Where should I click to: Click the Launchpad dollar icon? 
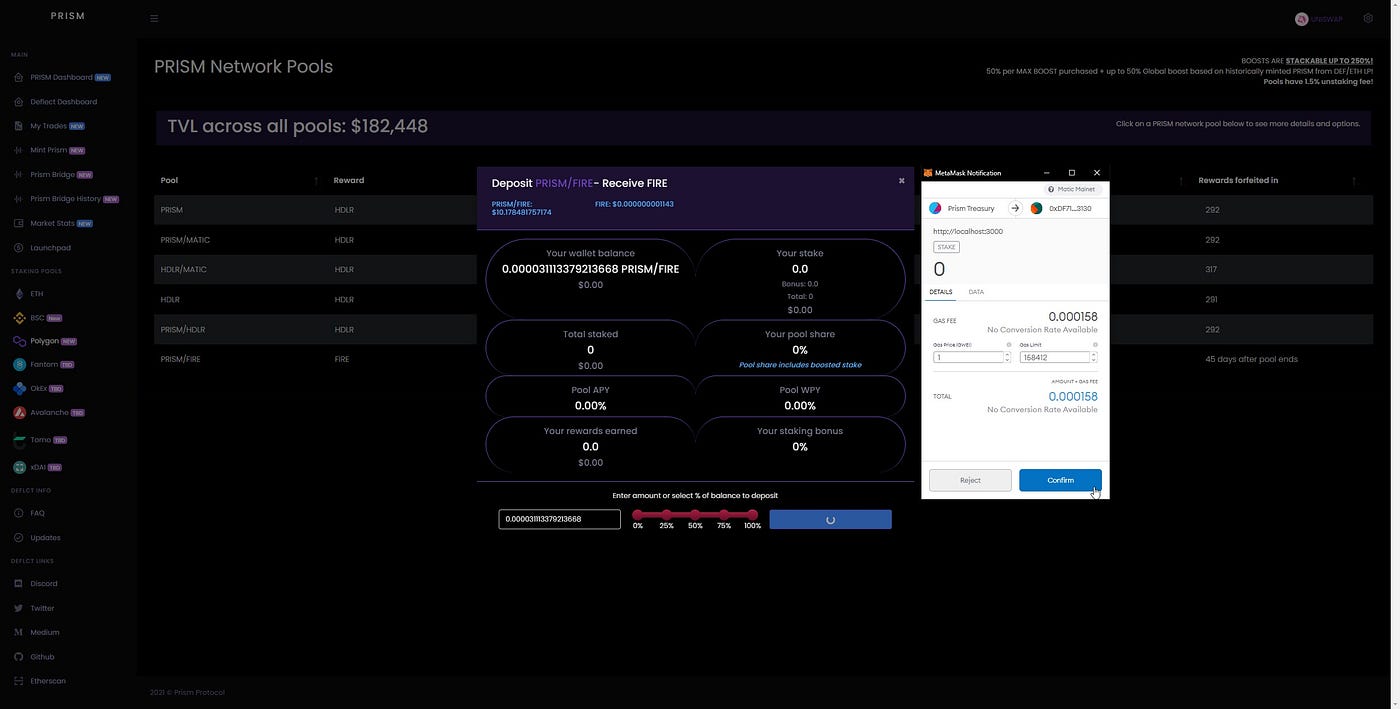[x=19, y=248]
